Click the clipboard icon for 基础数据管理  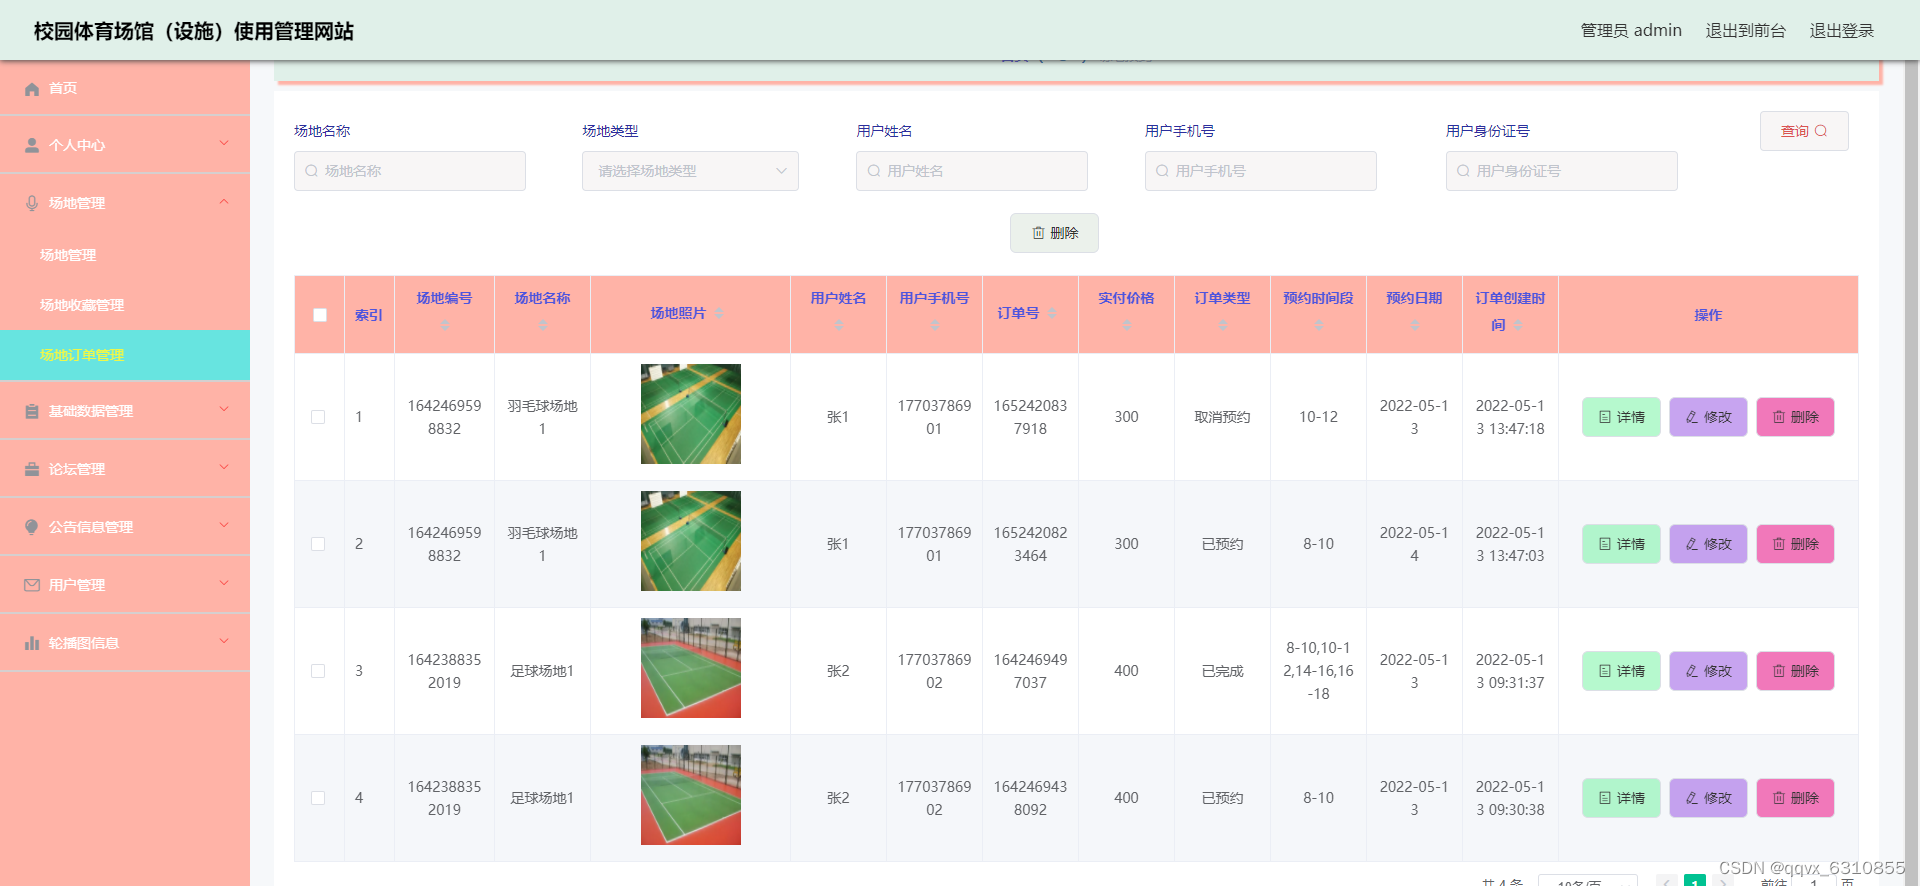[x=32, y=411]
